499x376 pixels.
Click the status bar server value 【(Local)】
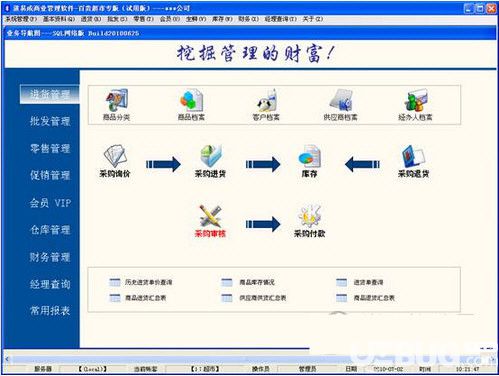pyautogui.click(x=92, y=369)
